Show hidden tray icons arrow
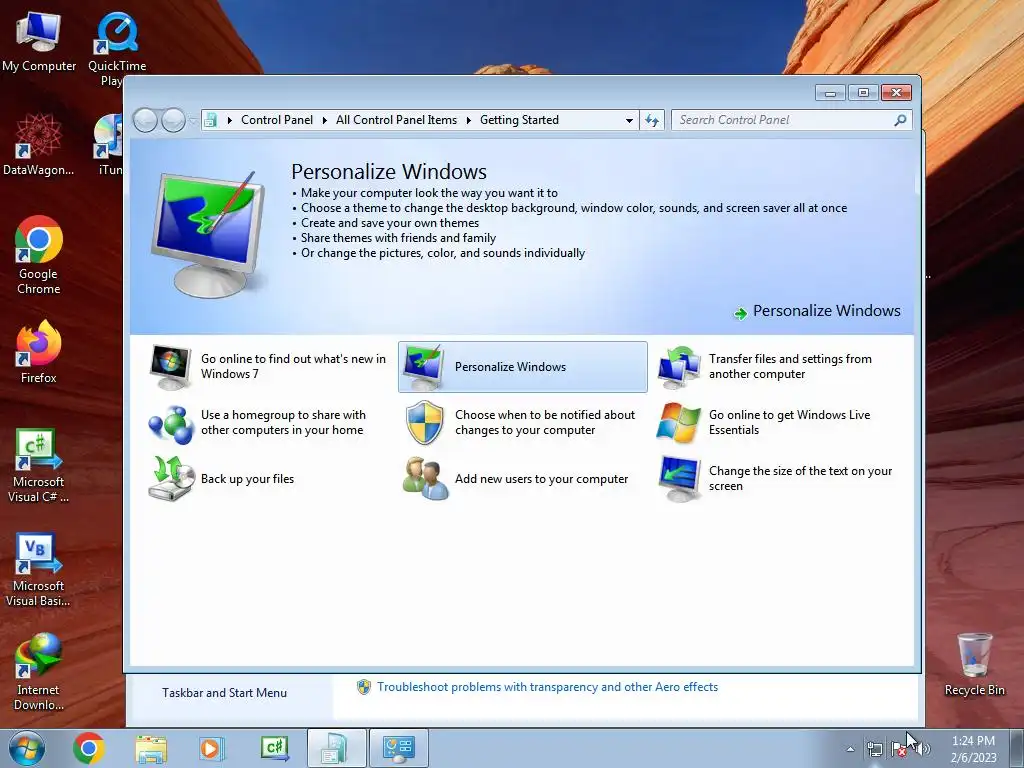The width and height of the screenshot is (1024, 768). tap(850, 749)
